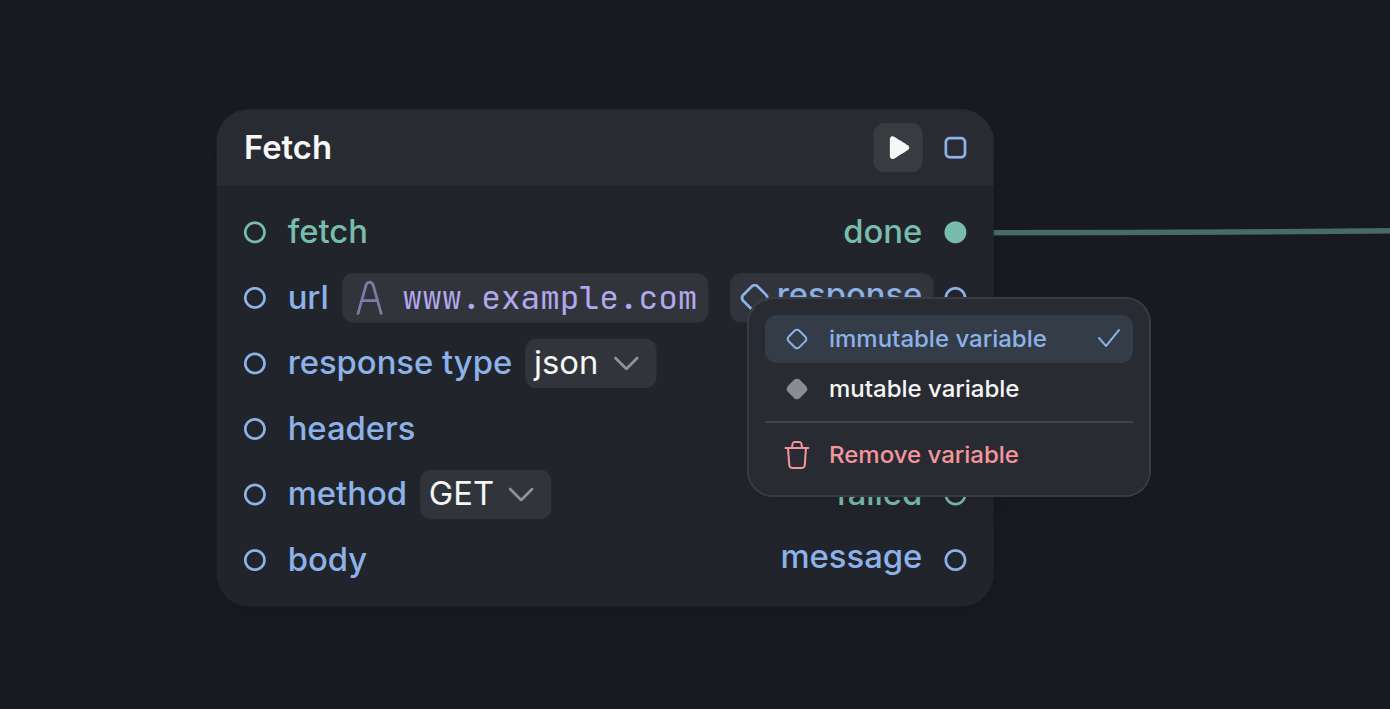Image resolution: width=1390 pixels, height=709 pixels.
Task: Click the chevron next to json
Action: click(x=626, y=364)
